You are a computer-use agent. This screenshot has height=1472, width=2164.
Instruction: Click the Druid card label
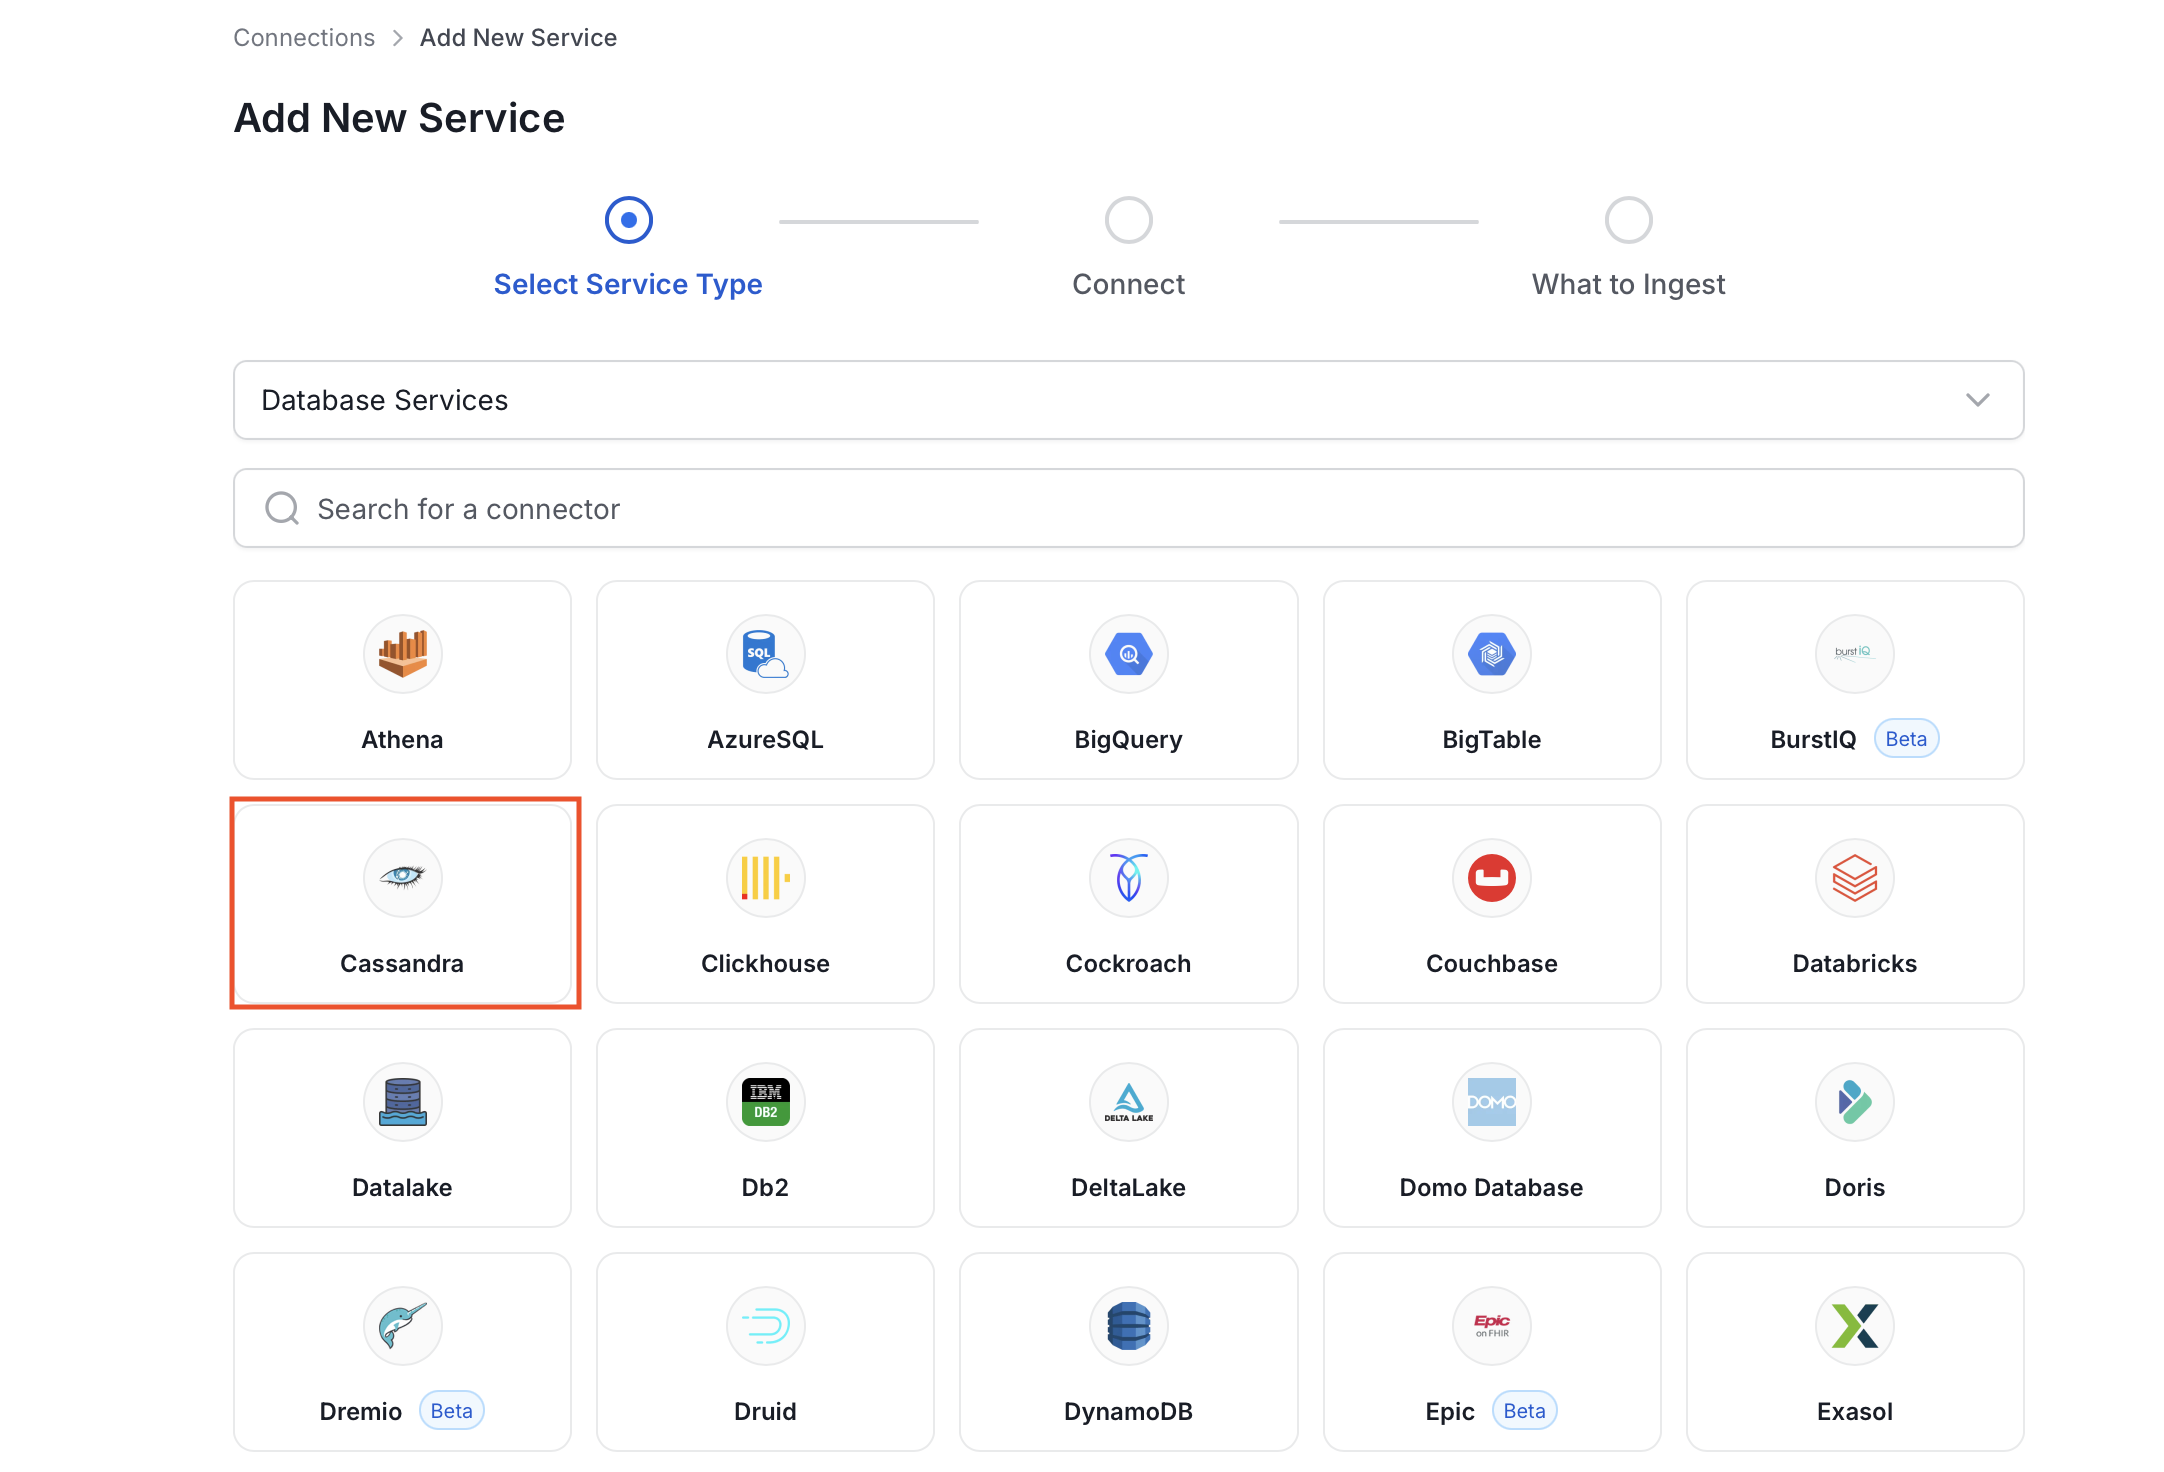click(766, 1411)
